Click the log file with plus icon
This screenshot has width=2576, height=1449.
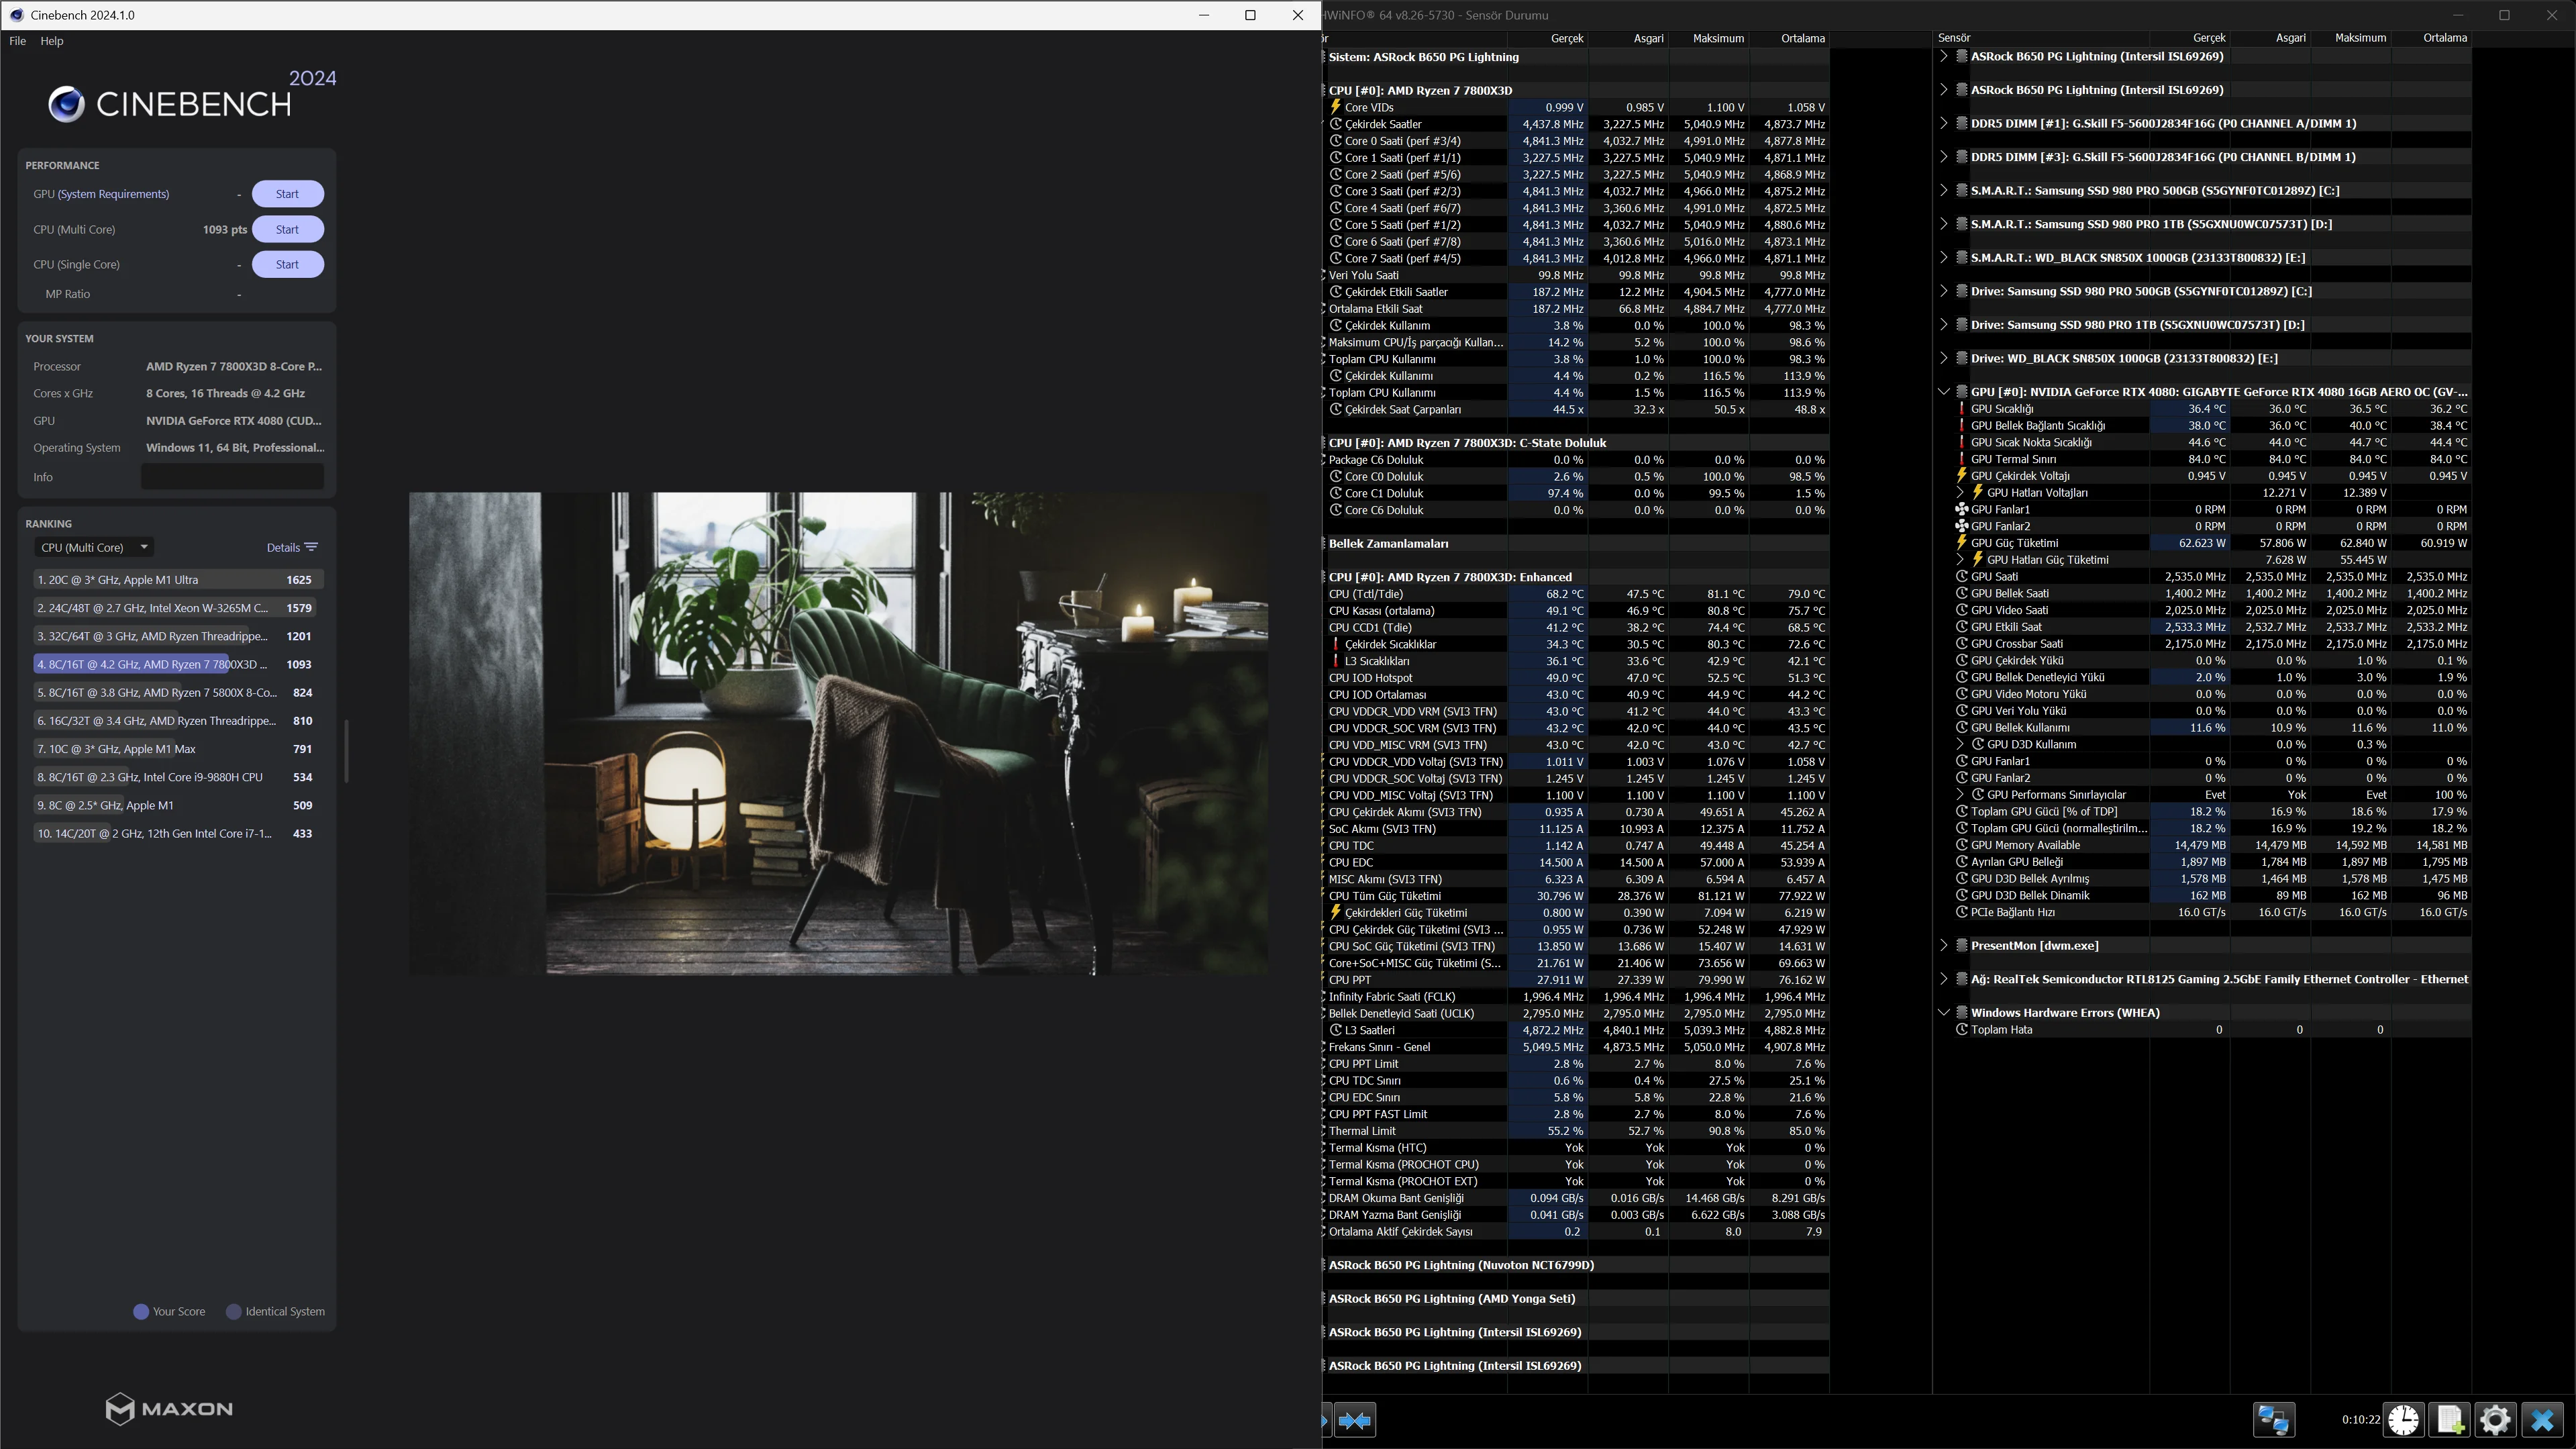pos(2449,1420)
